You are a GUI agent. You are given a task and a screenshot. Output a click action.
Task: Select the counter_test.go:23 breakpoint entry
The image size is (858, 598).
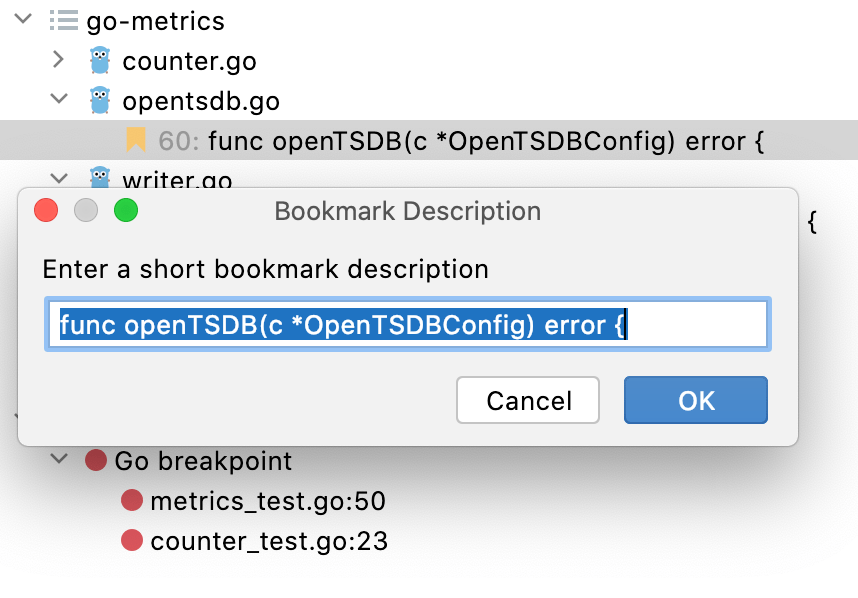pyautogui.click(x=268, y=540)
